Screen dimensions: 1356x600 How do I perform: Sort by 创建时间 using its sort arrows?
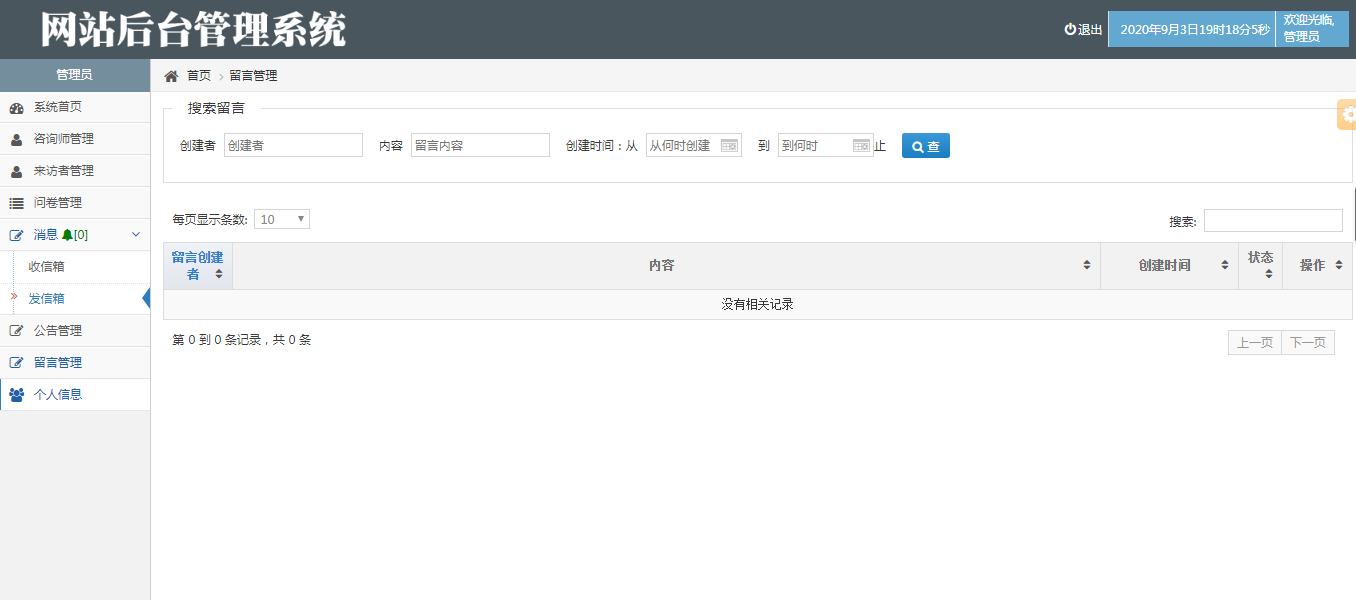pos(1224,264)
